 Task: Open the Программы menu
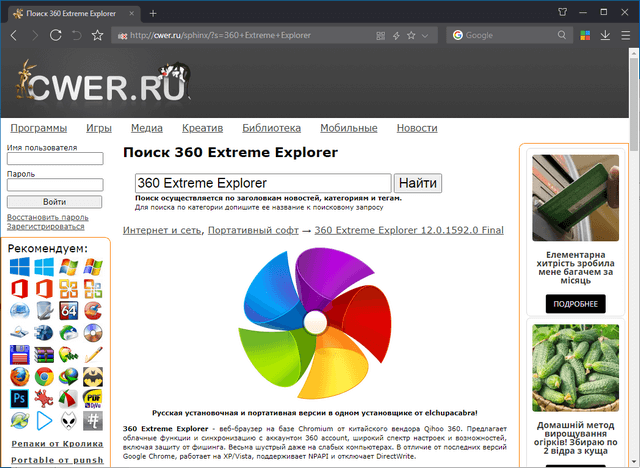(x=39, y=128)
